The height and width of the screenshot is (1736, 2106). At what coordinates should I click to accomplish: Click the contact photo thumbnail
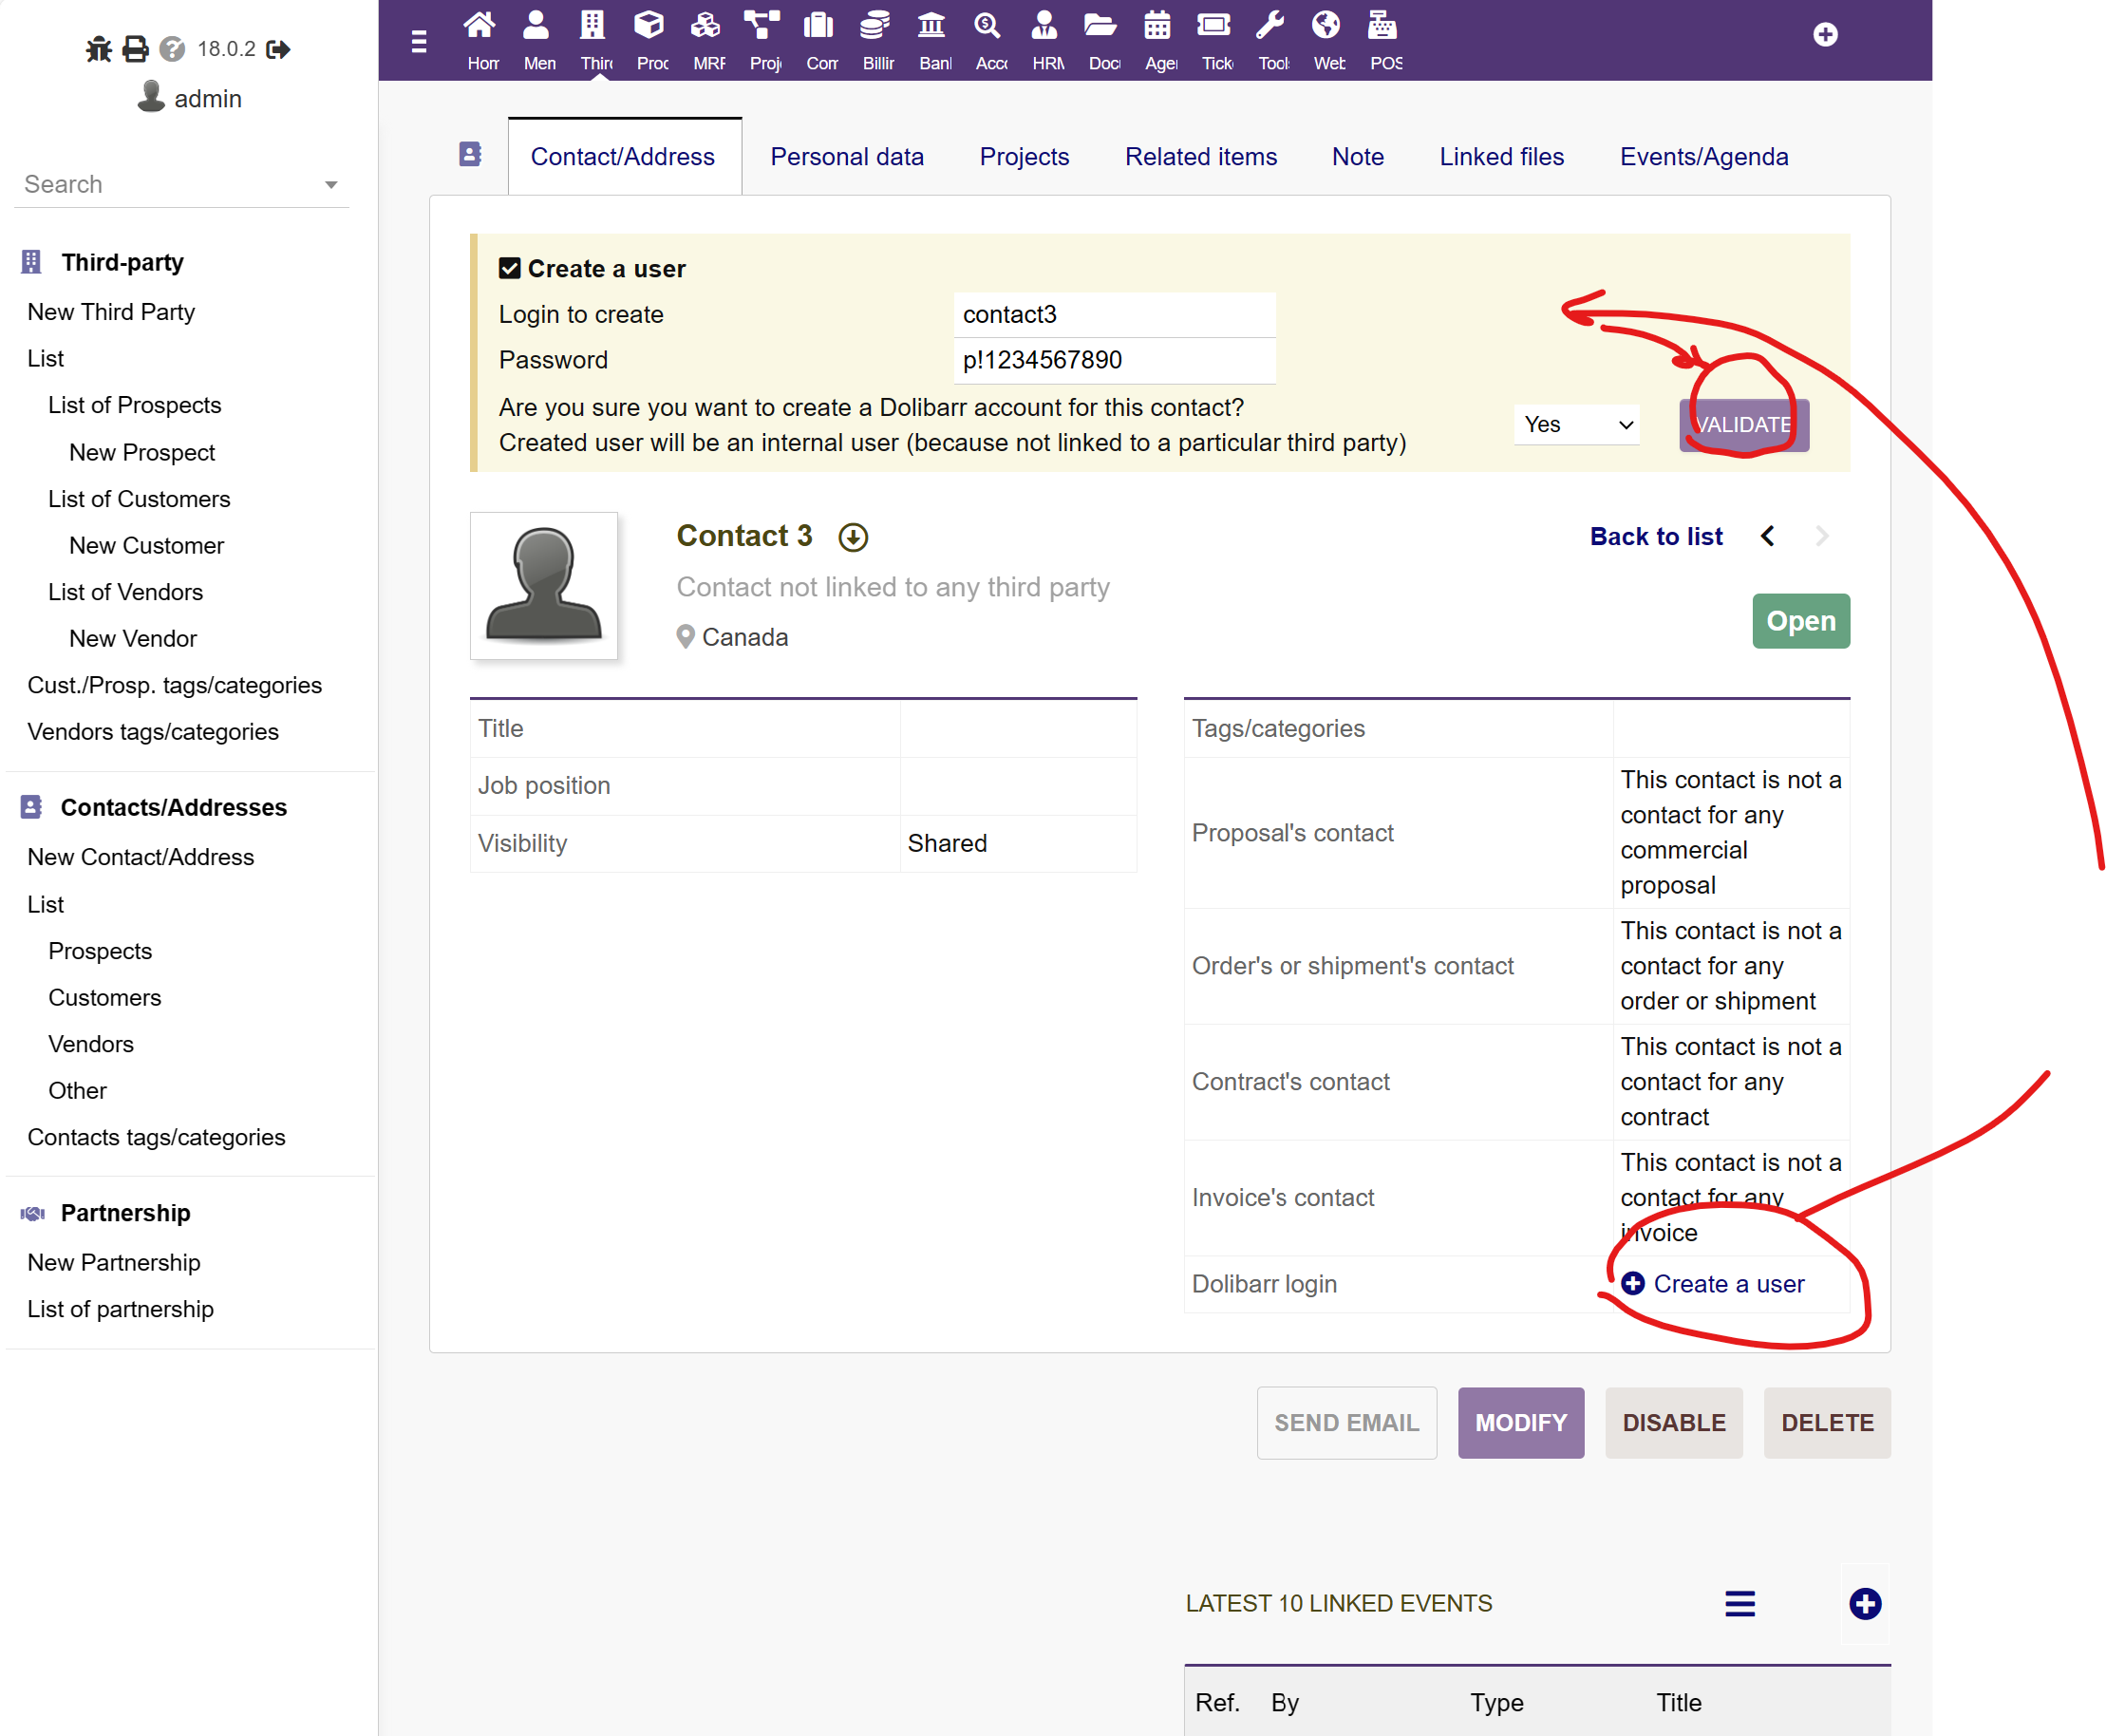coord(544,586)
